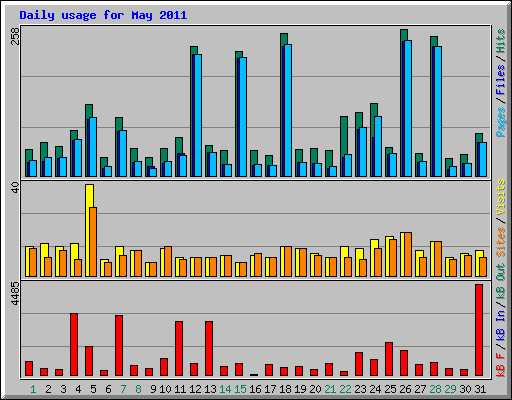The width and height of the screenshot is (512, 400).
Task: Click day 10 on the x-axis
Action: coord(165,389)
